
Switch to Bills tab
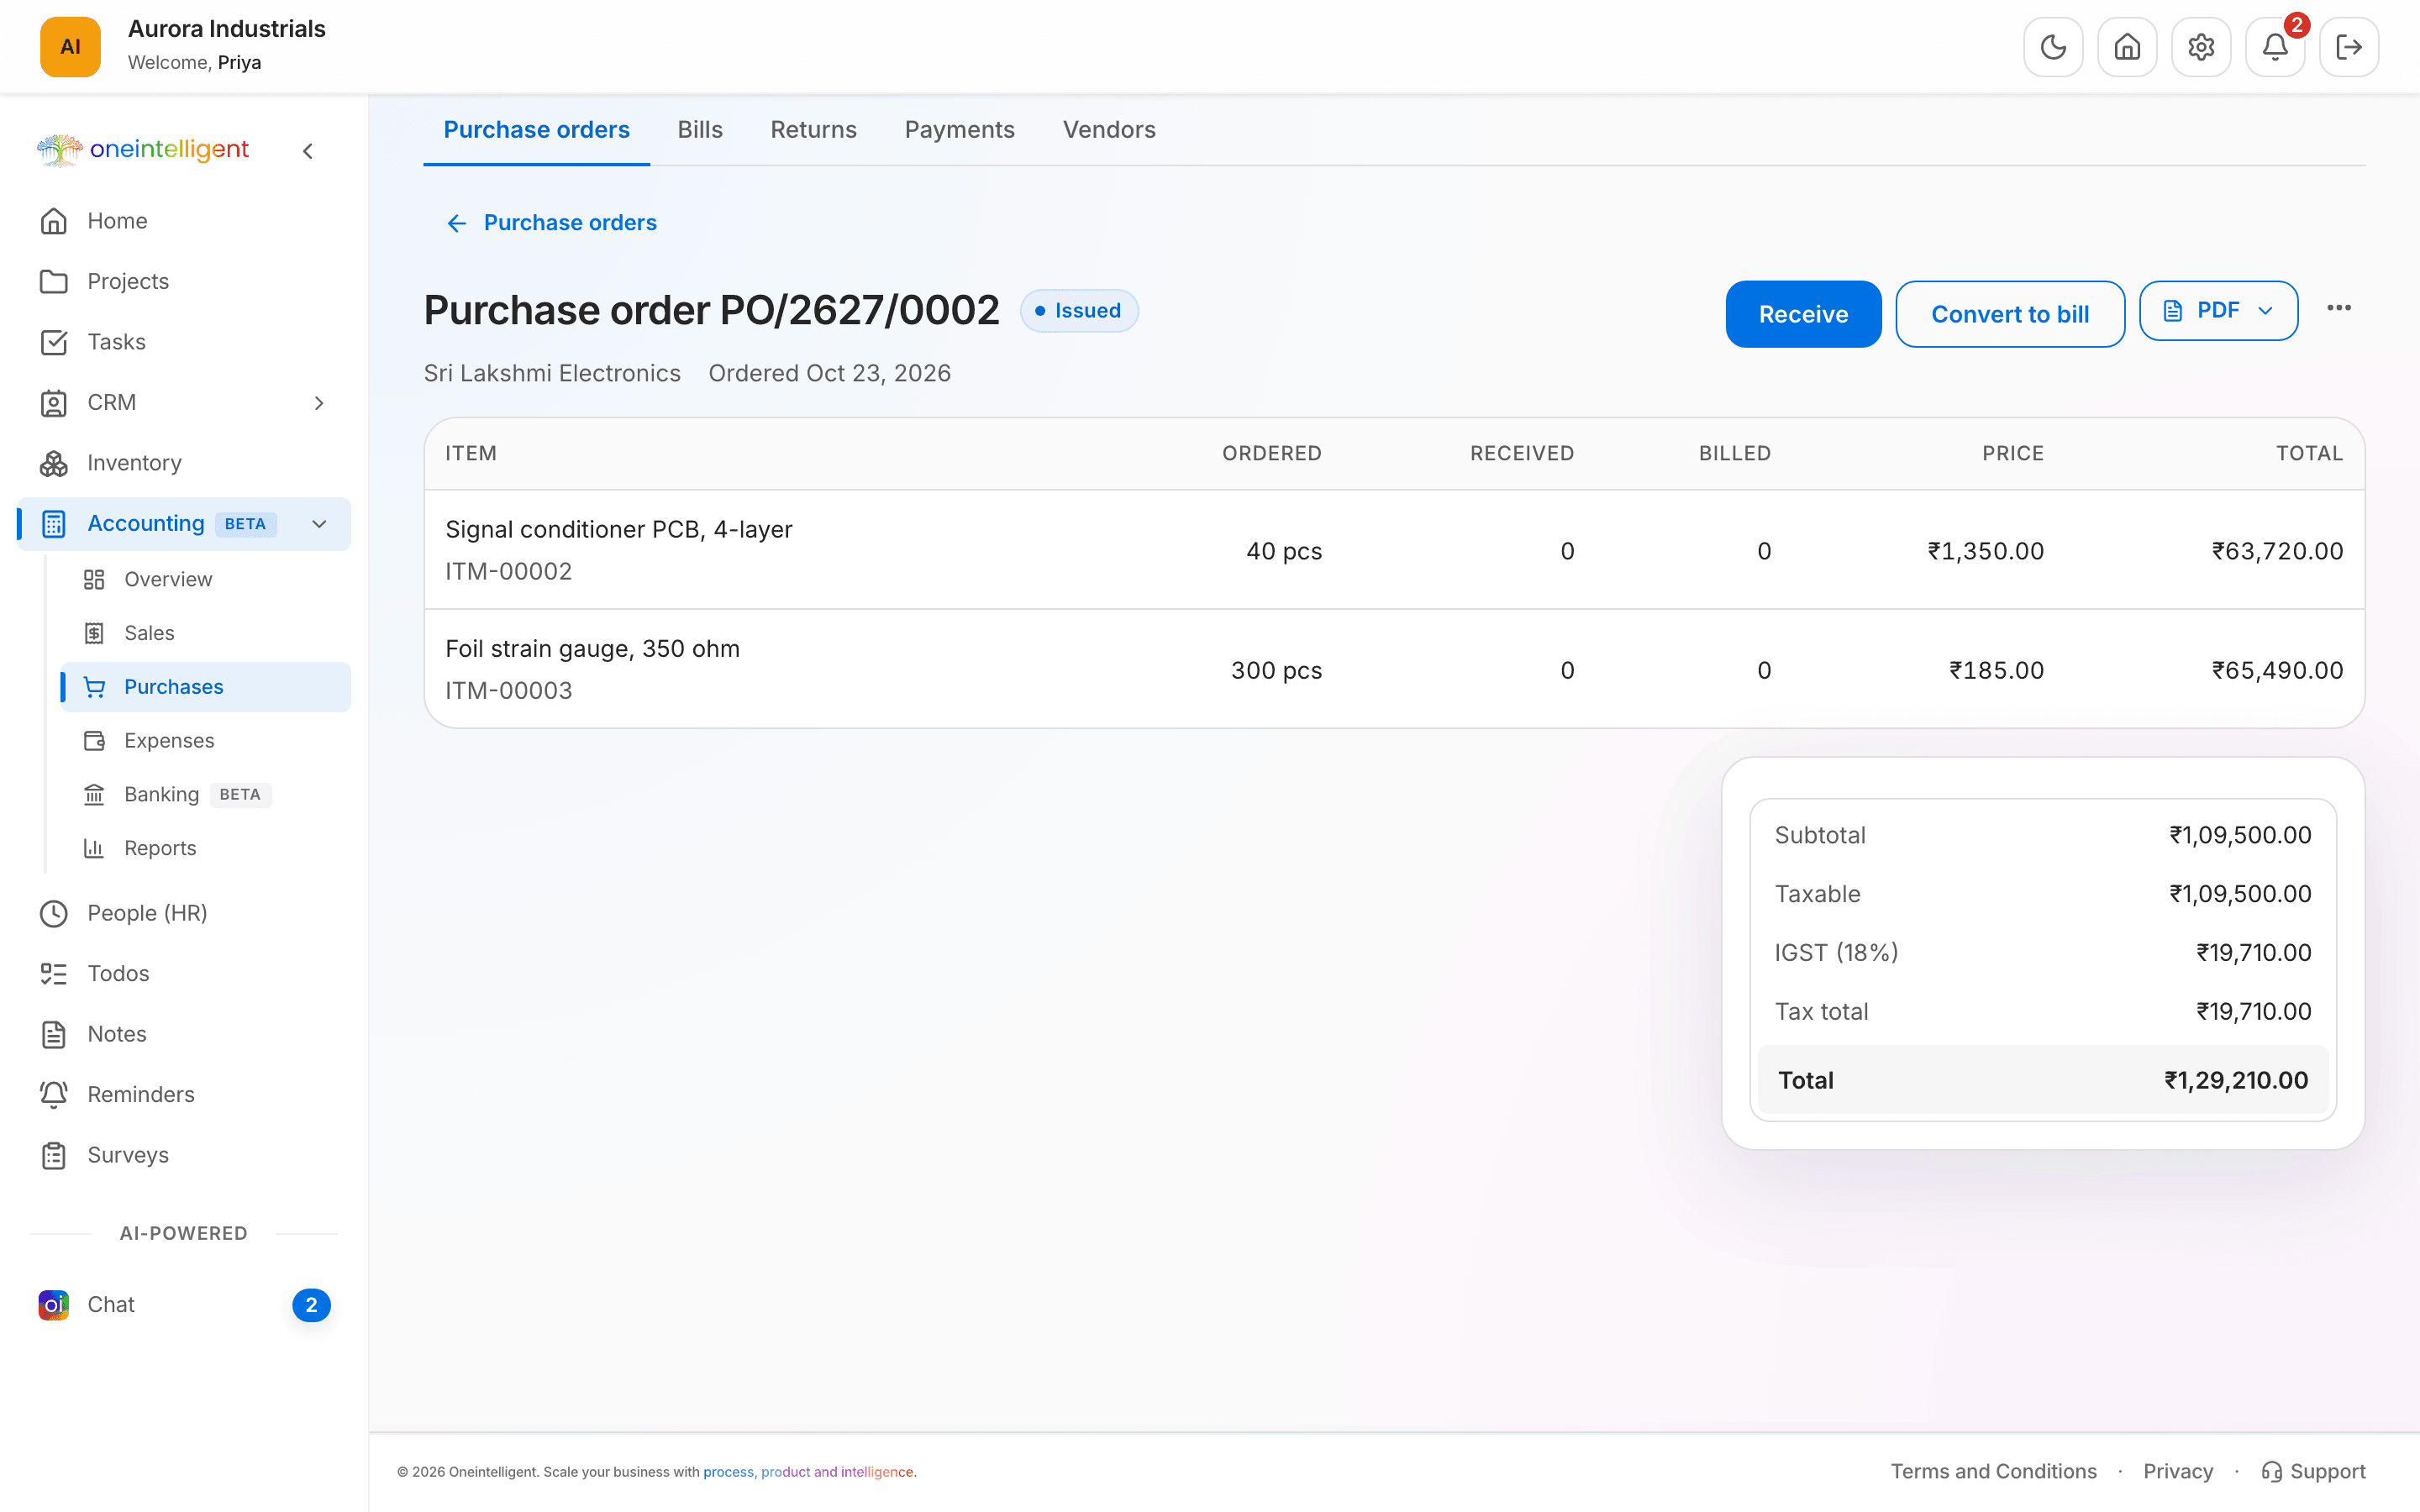coord(700,130)
